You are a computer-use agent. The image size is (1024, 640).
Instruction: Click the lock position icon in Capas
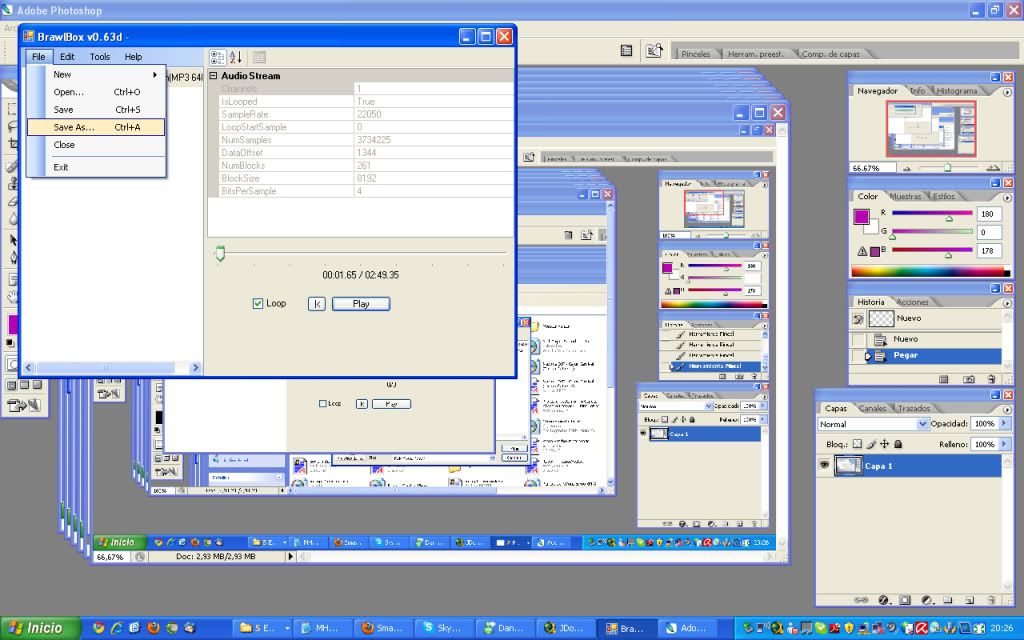pyautogui.click(x=884, y=444)
